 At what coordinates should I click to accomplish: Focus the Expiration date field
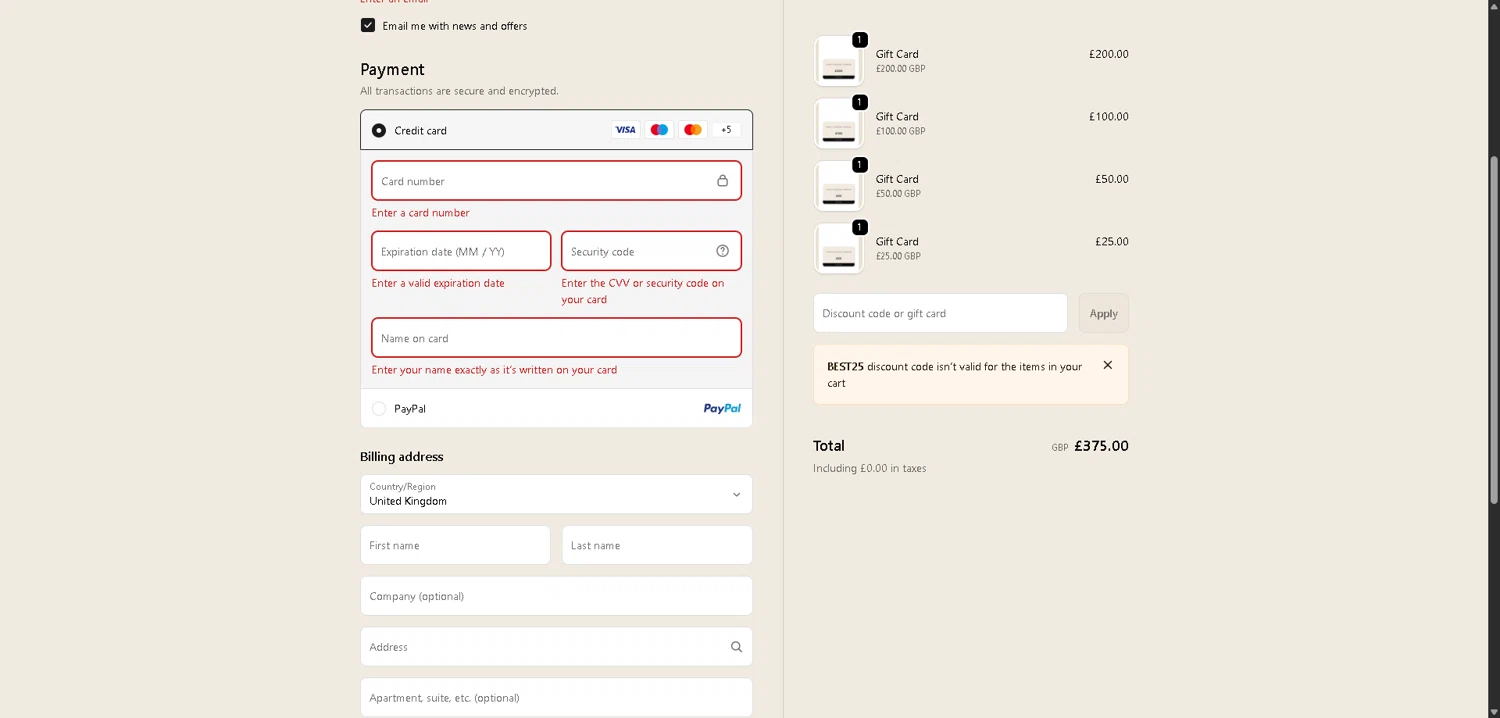pos(461,251)
